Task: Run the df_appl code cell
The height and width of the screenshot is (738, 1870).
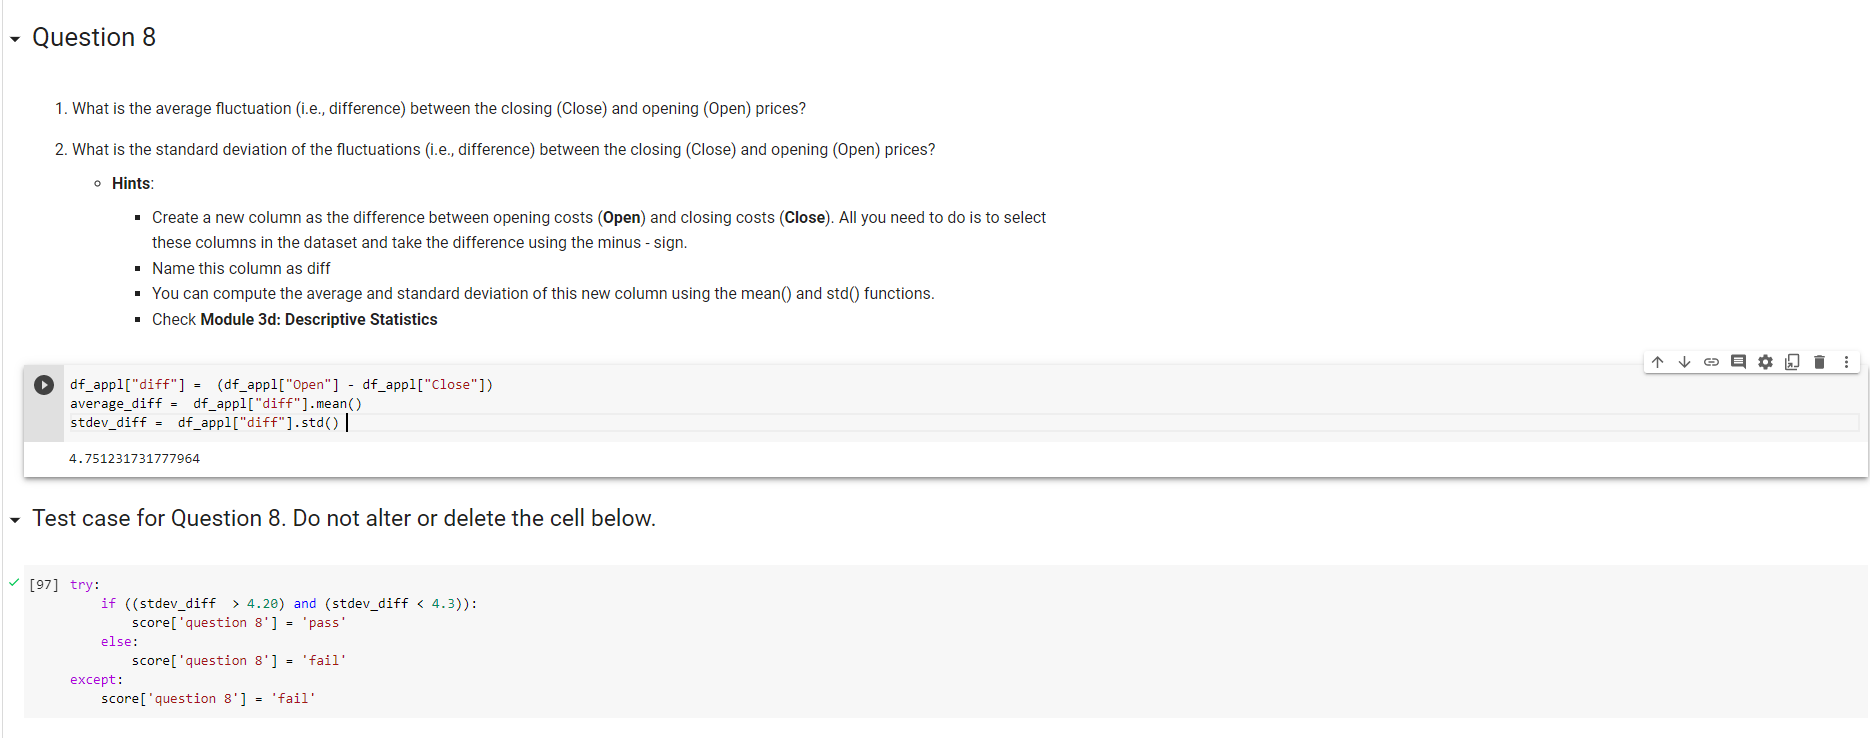Action: 42,383
